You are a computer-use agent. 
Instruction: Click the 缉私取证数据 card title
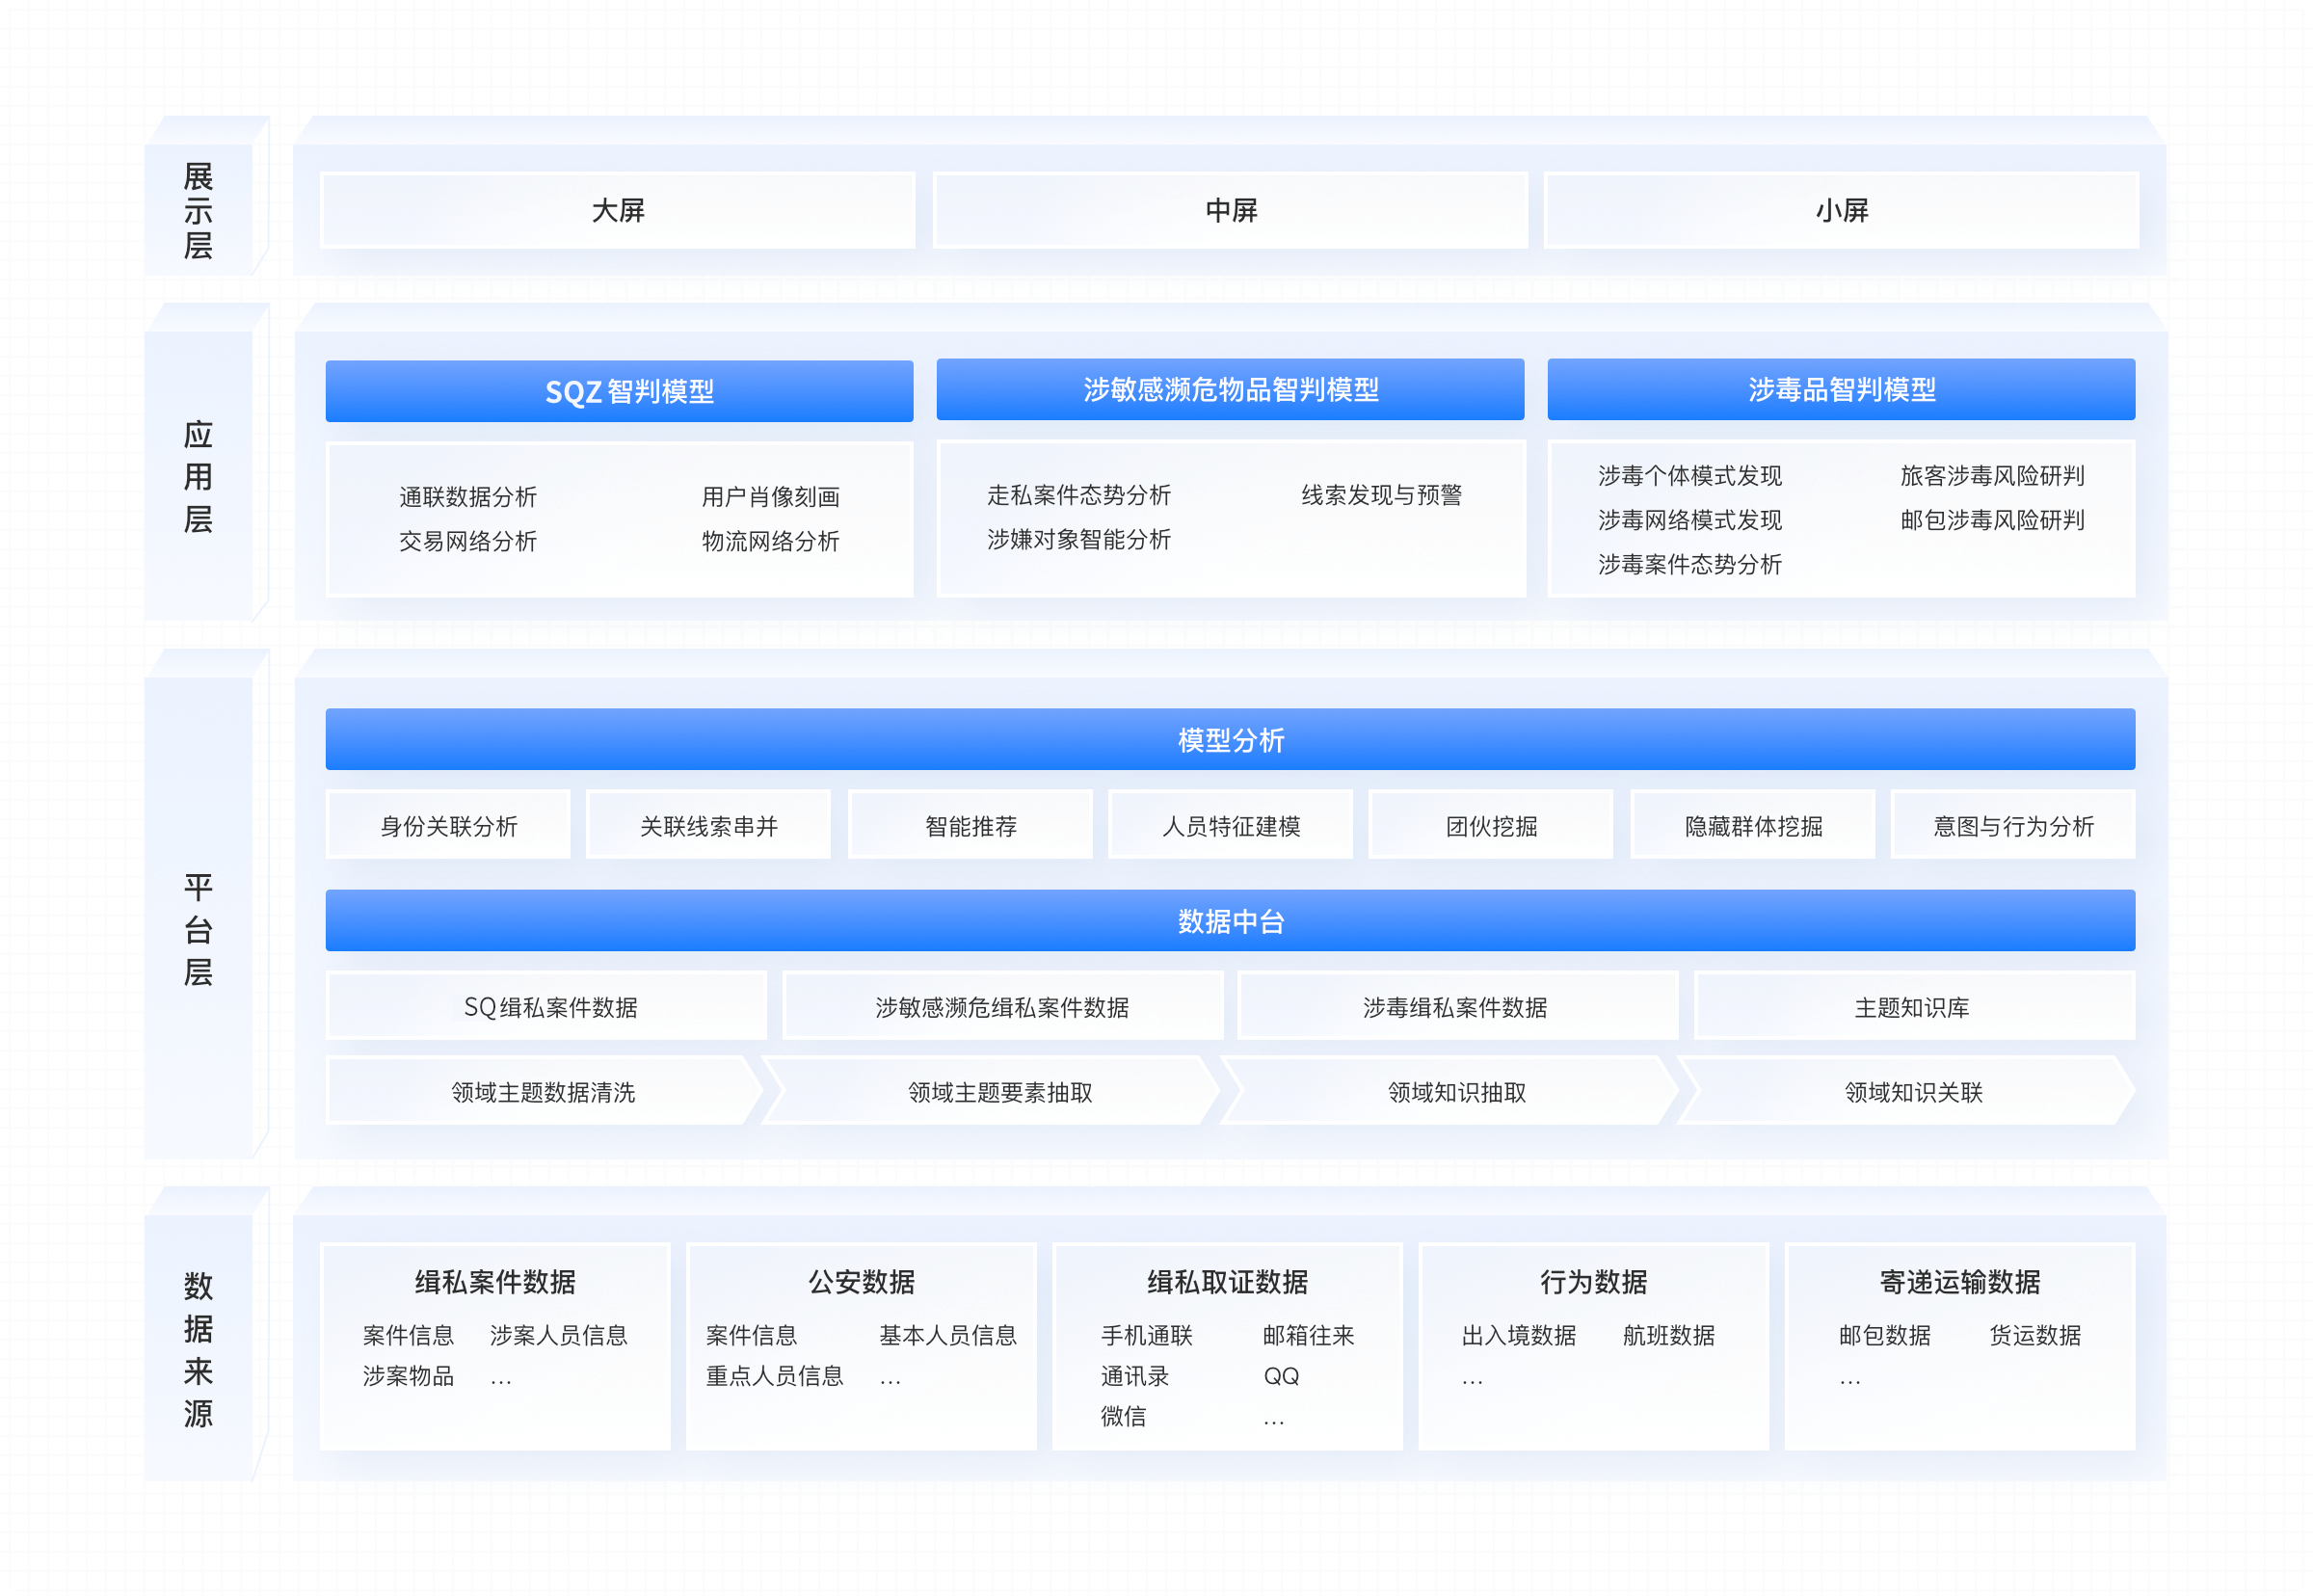point(1227,1281)
